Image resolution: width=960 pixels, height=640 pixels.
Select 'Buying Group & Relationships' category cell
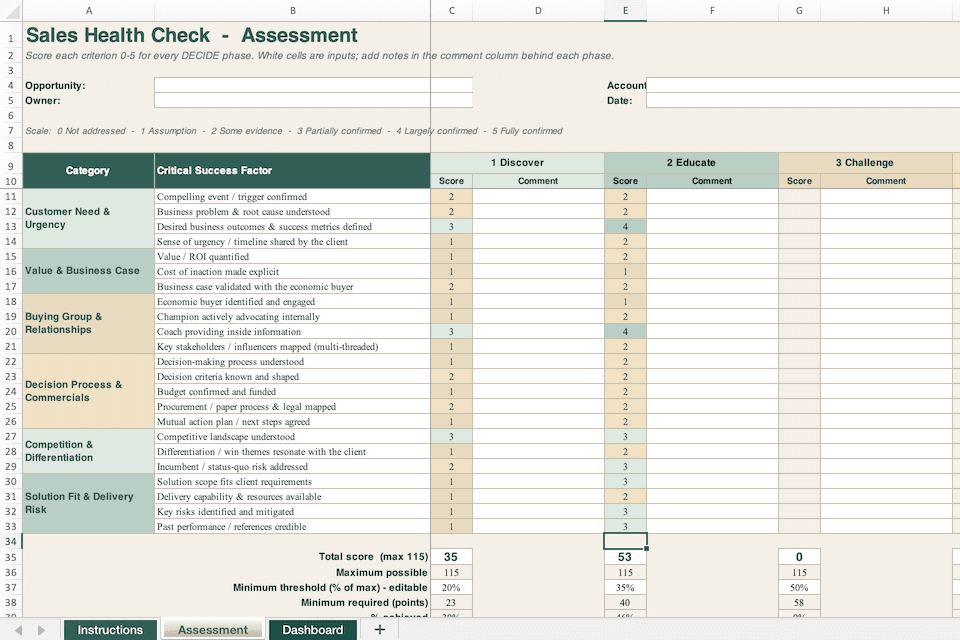88,323
